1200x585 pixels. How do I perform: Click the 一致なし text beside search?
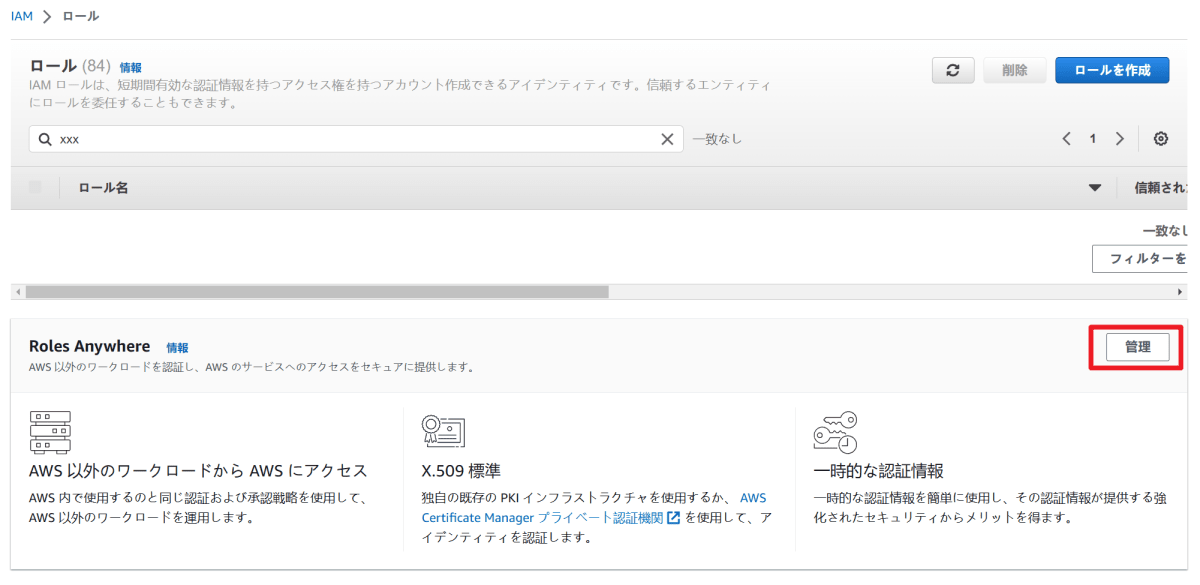click(x=717, y=139)
